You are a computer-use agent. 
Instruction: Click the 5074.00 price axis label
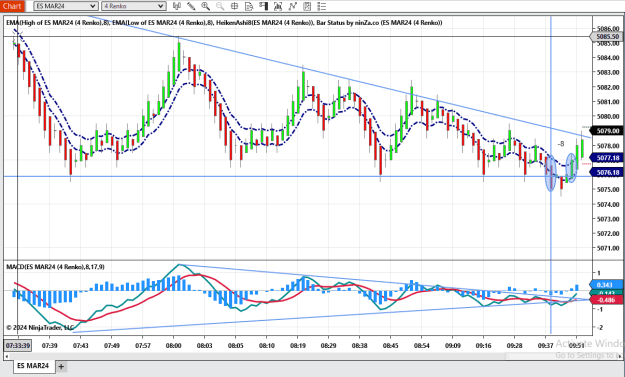tap(609, 204)
